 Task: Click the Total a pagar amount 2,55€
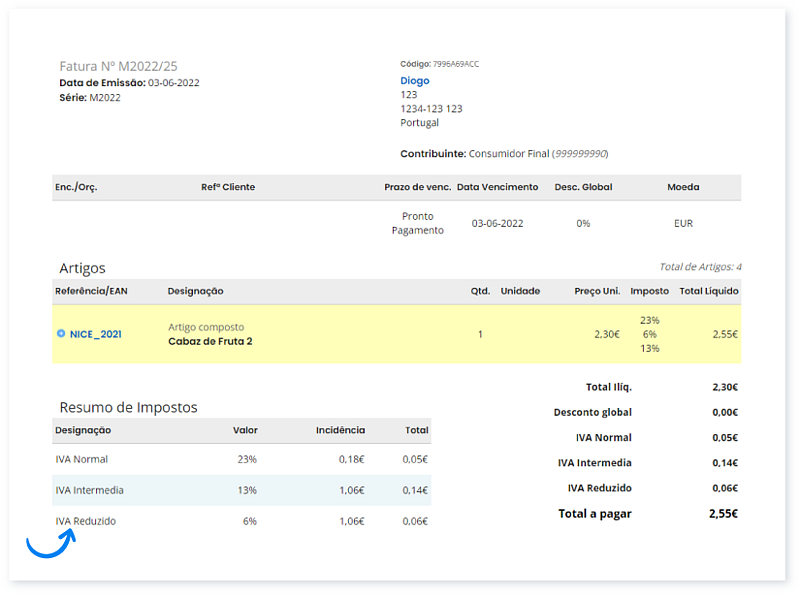(721, 514)
